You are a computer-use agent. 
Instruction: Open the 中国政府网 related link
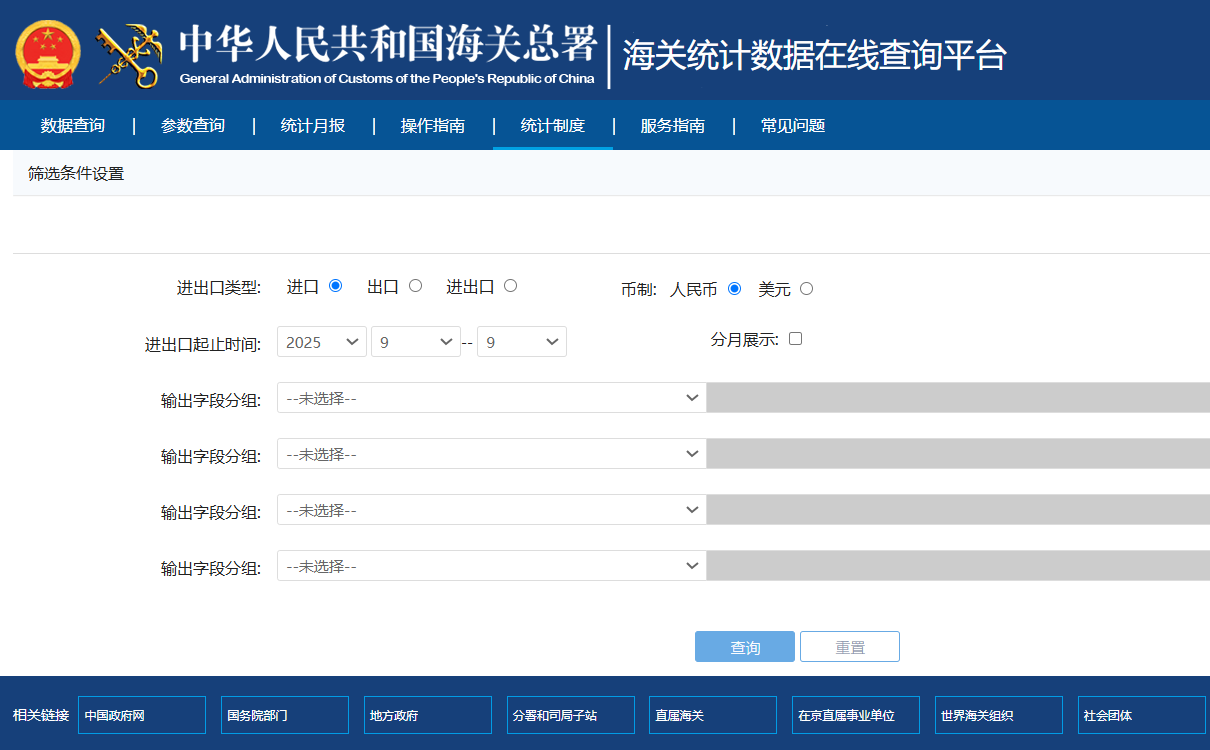[141, 715]
